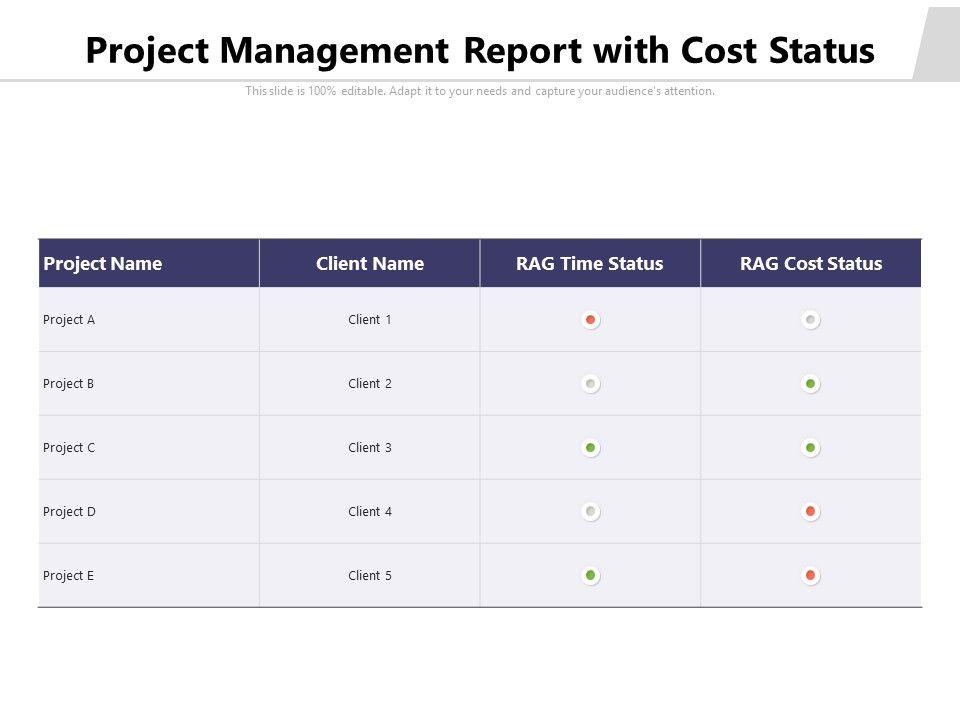
Task: Select Project D grey time status indicator
Action: click(591, 512)
